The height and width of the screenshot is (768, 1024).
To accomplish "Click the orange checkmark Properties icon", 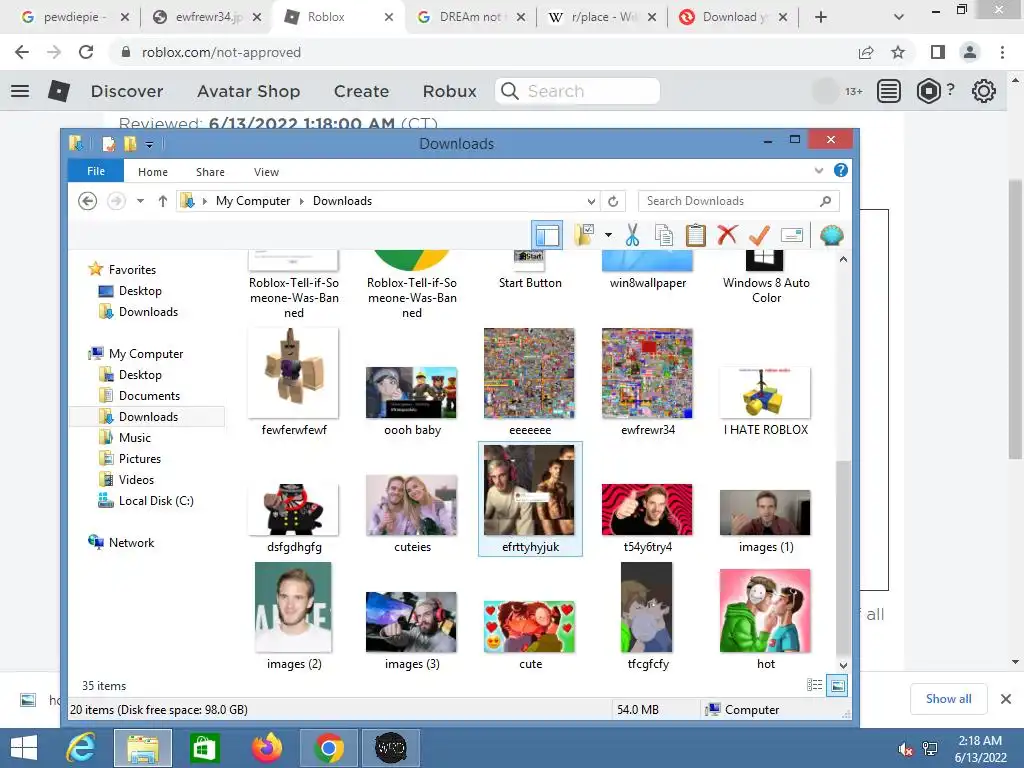I will coord(759,235).
